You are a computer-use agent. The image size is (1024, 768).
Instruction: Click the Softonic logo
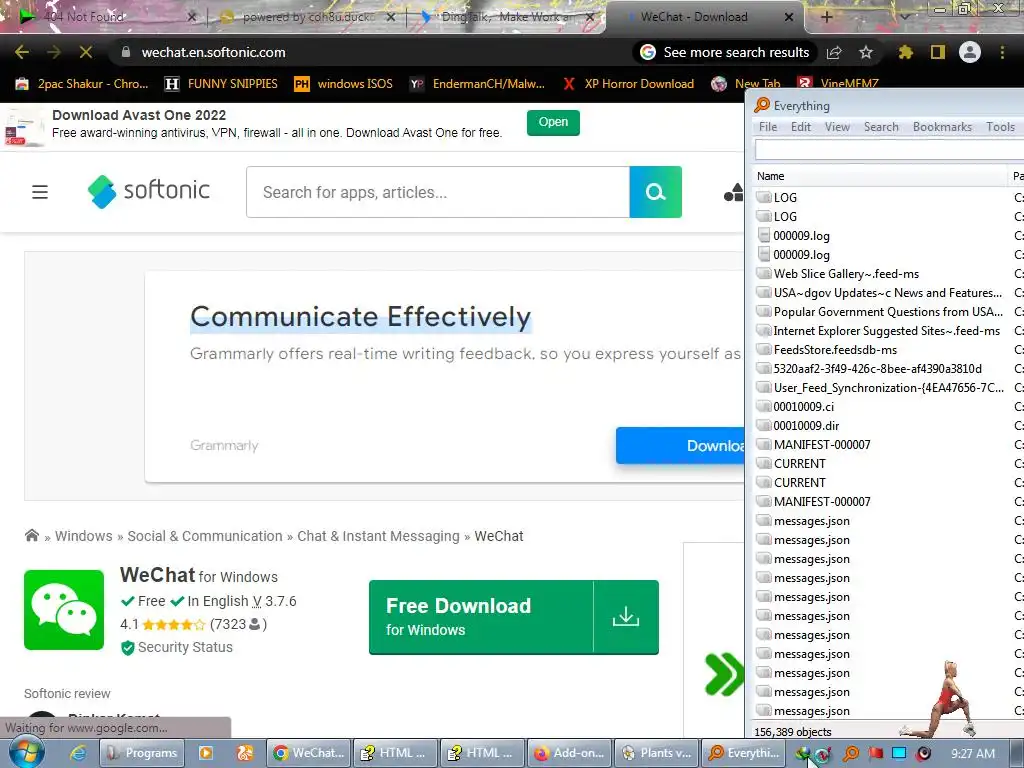149,191
